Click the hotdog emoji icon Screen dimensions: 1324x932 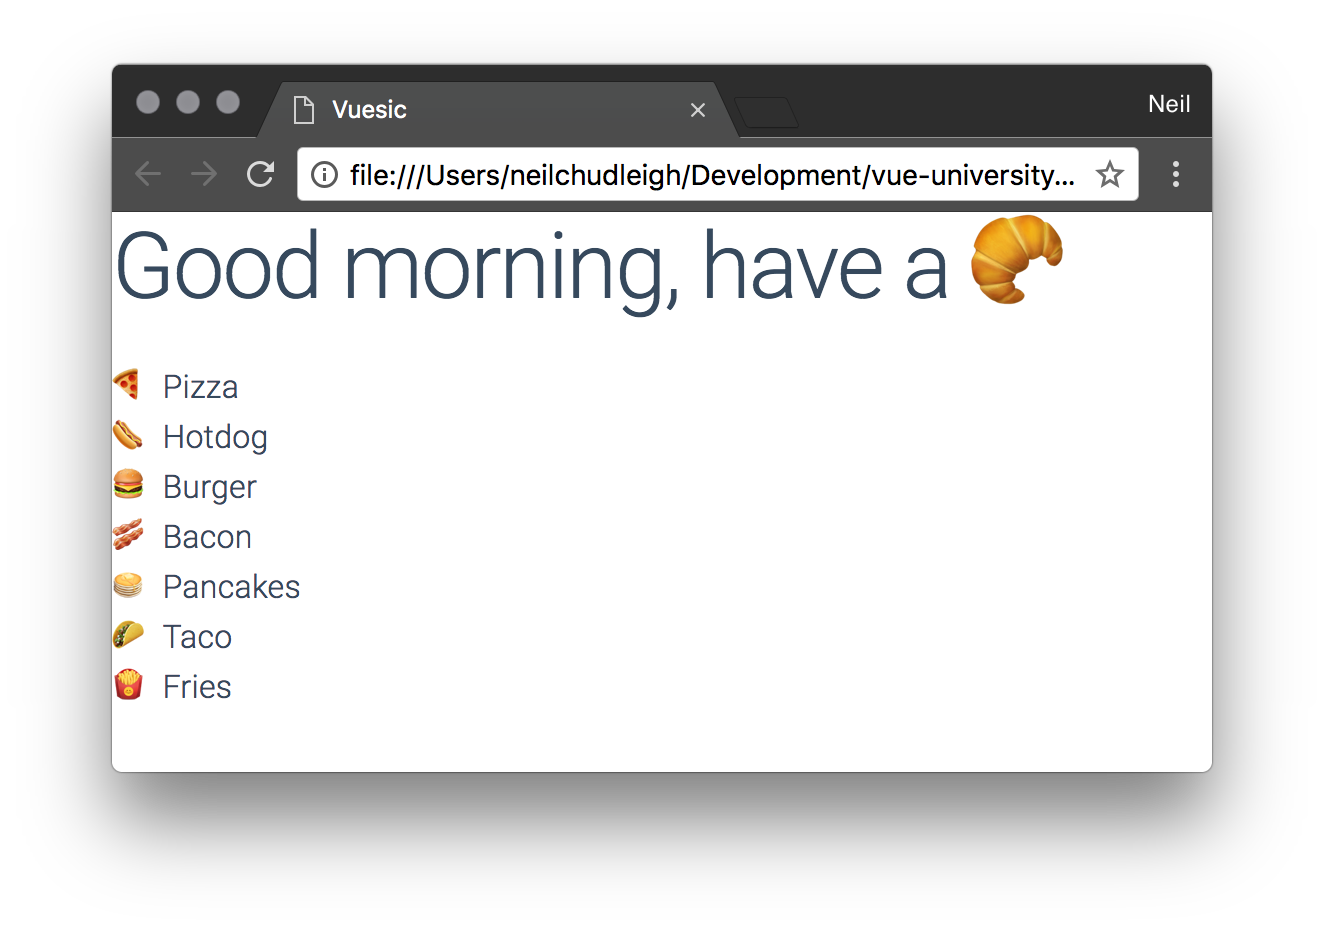coord(128,434)
